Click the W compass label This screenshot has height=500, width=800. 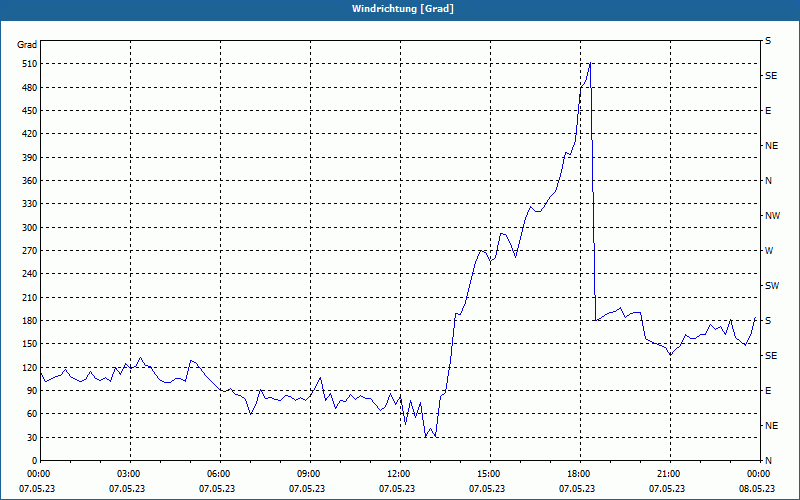click(x=769, y=251)
